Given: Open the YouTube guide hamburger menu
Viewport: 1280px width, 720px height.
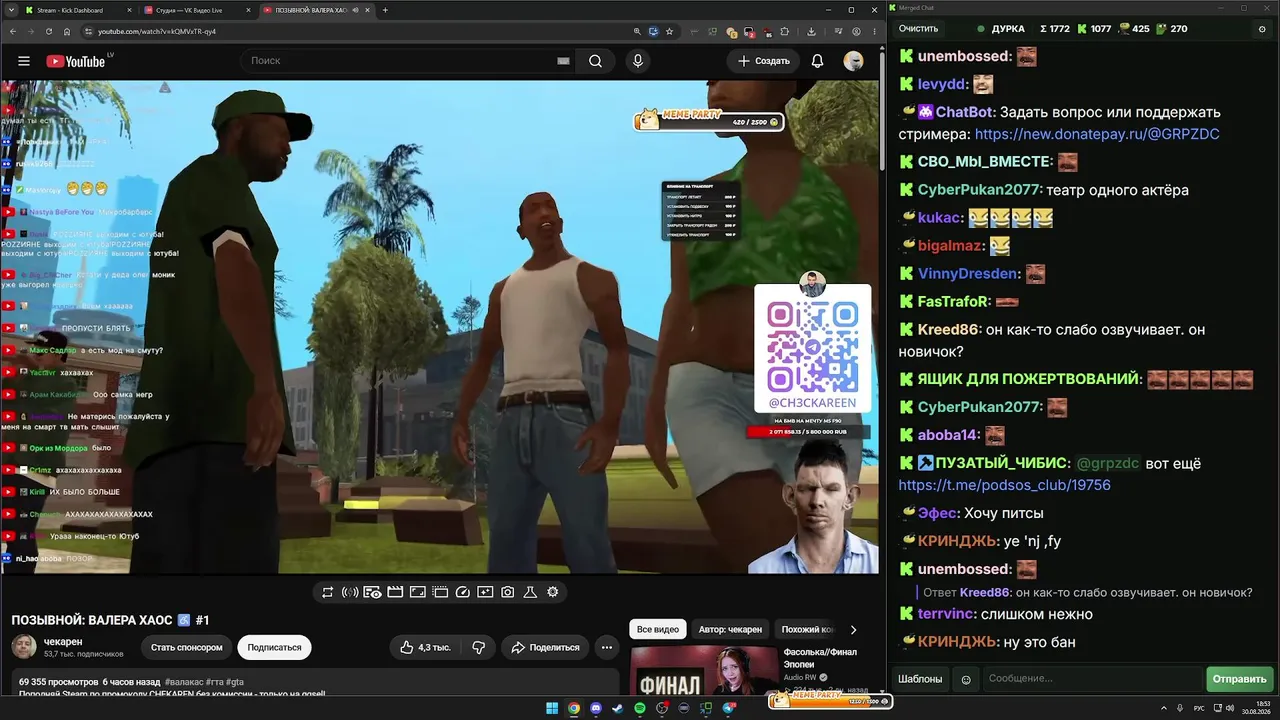Looking at the screenshot, I should point(24,61).
